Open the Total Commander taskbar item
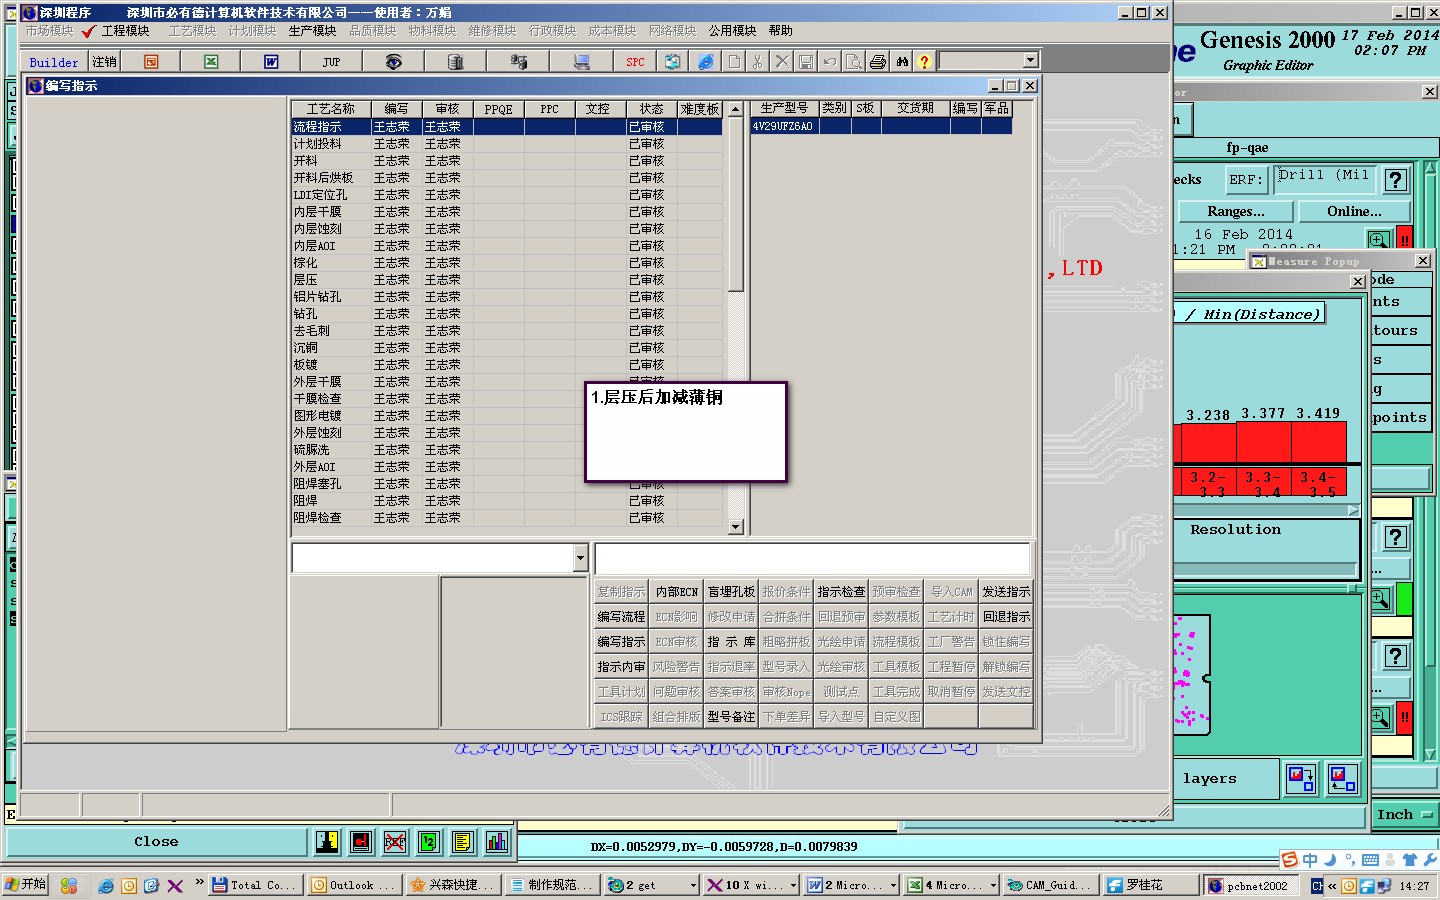 point(255,885)
